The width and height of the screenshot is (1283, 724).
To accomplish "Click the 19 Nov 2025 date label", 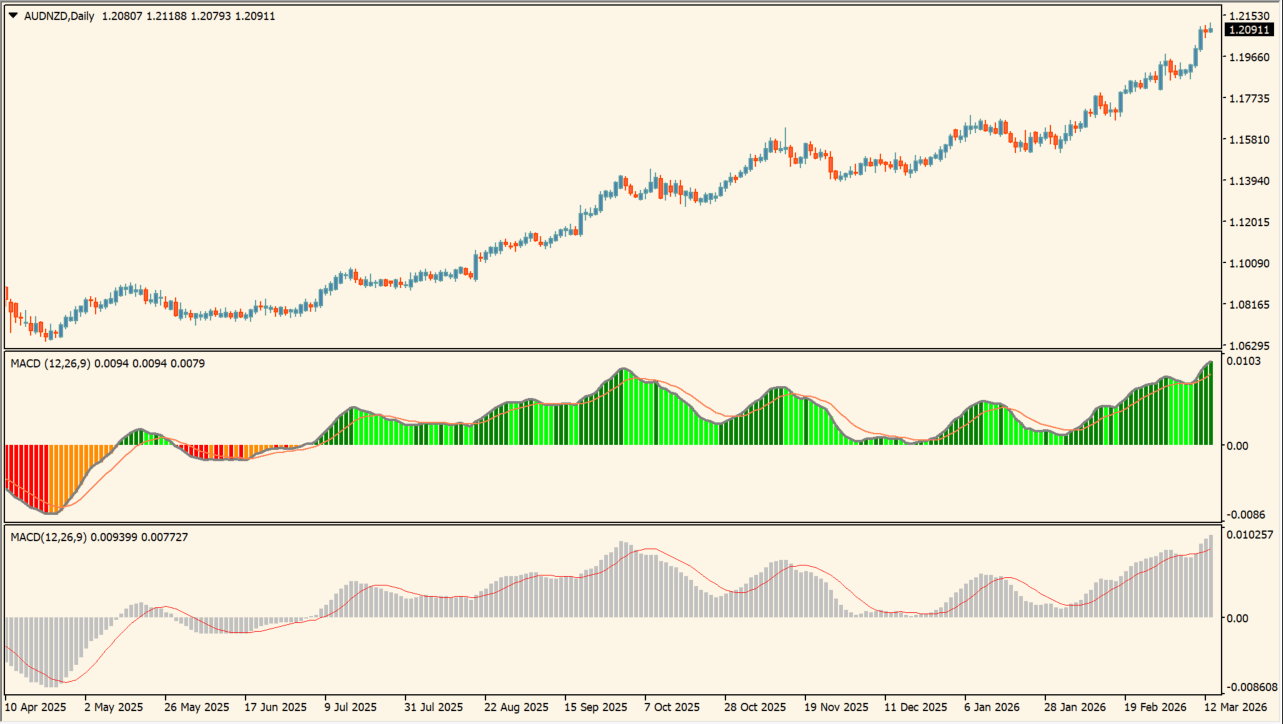I will click(x=837, y=705).
